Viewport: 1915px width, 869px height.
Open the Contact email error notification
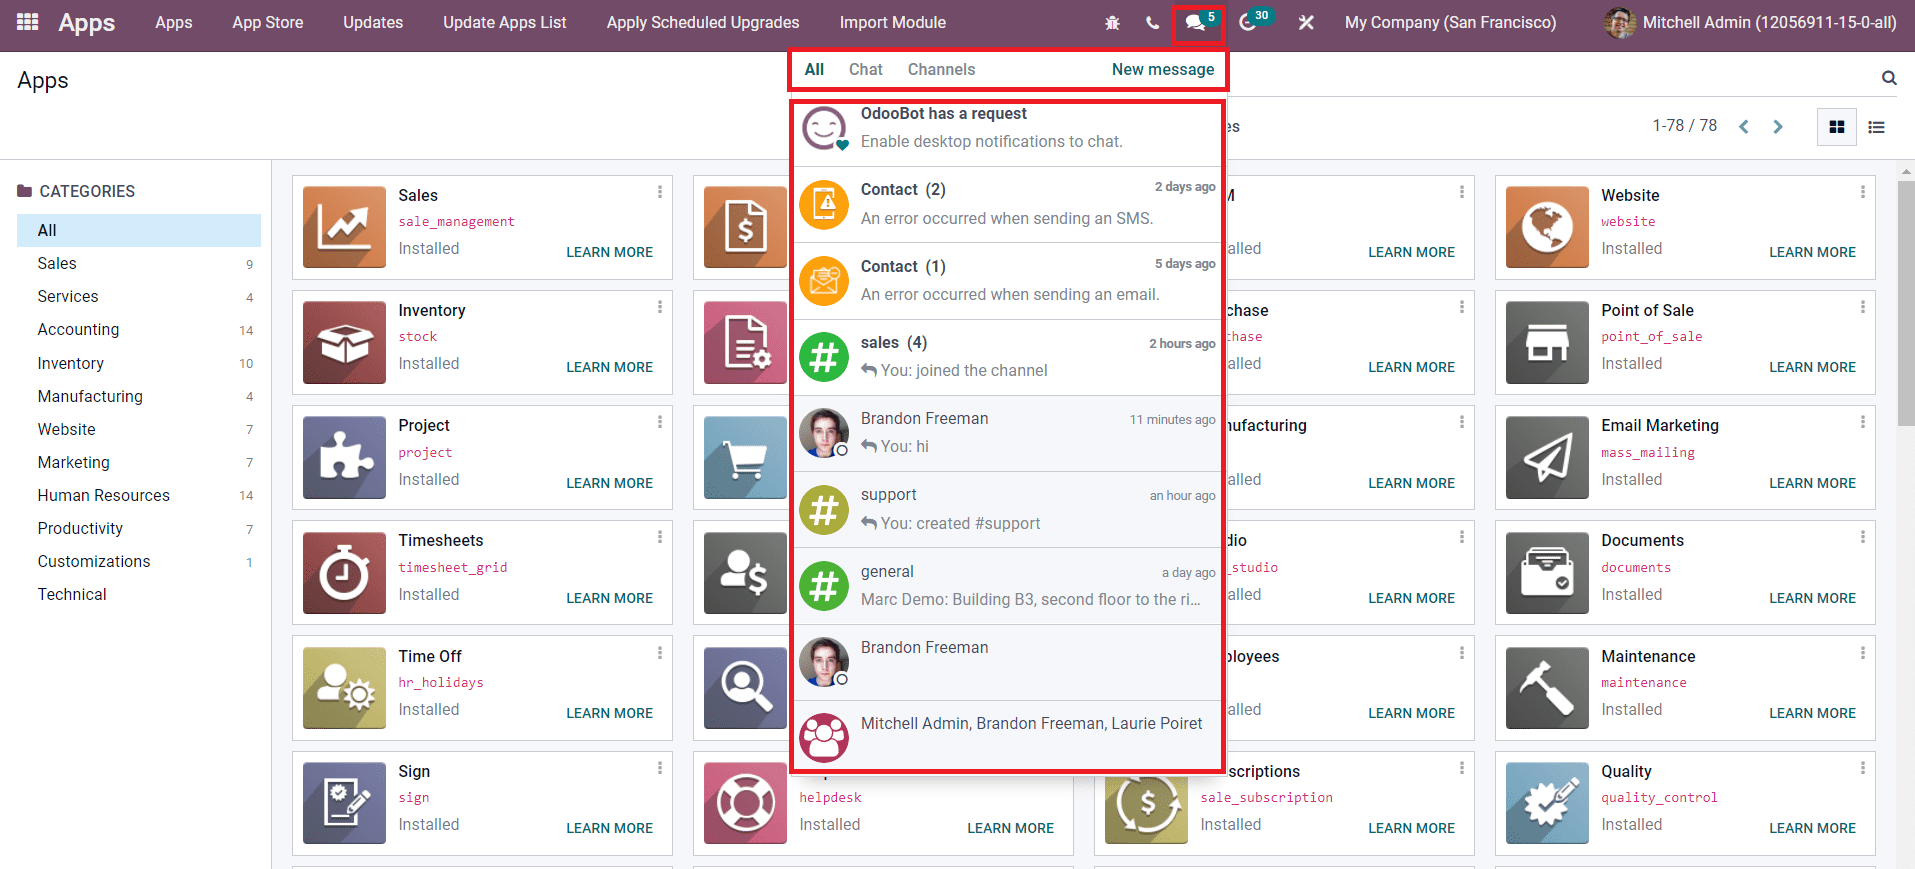(1008, 281)
